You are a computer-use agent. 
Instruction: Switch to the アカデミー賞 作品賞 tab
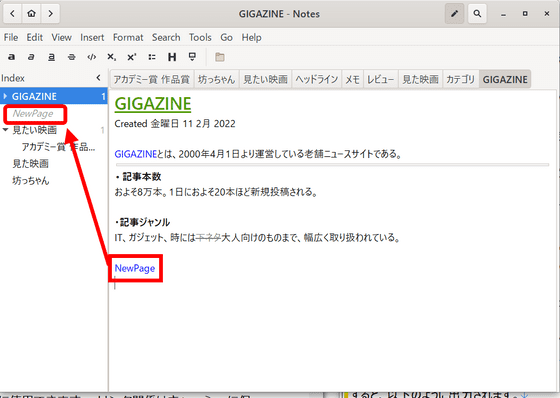(151, 79)
